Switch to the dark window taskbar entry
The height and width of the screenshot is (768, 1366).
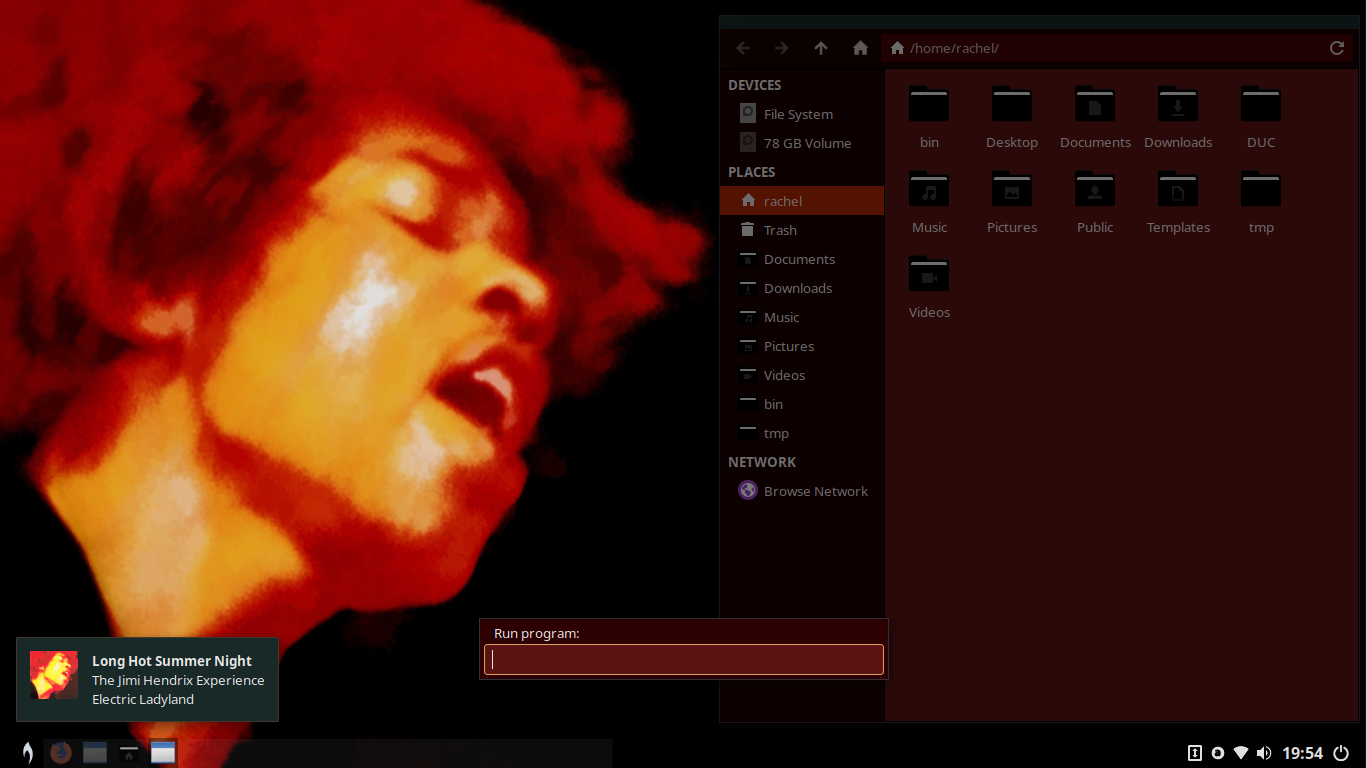click(95, 752)
